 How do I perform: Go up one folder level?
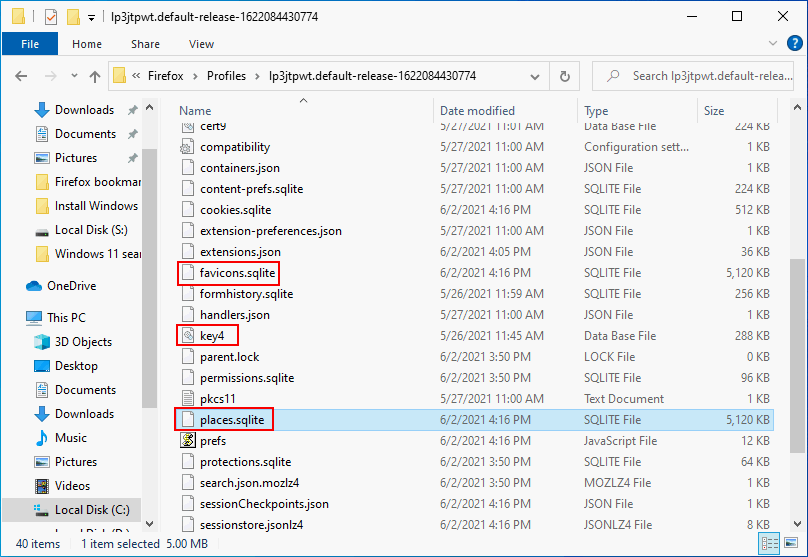coord(95,76)
